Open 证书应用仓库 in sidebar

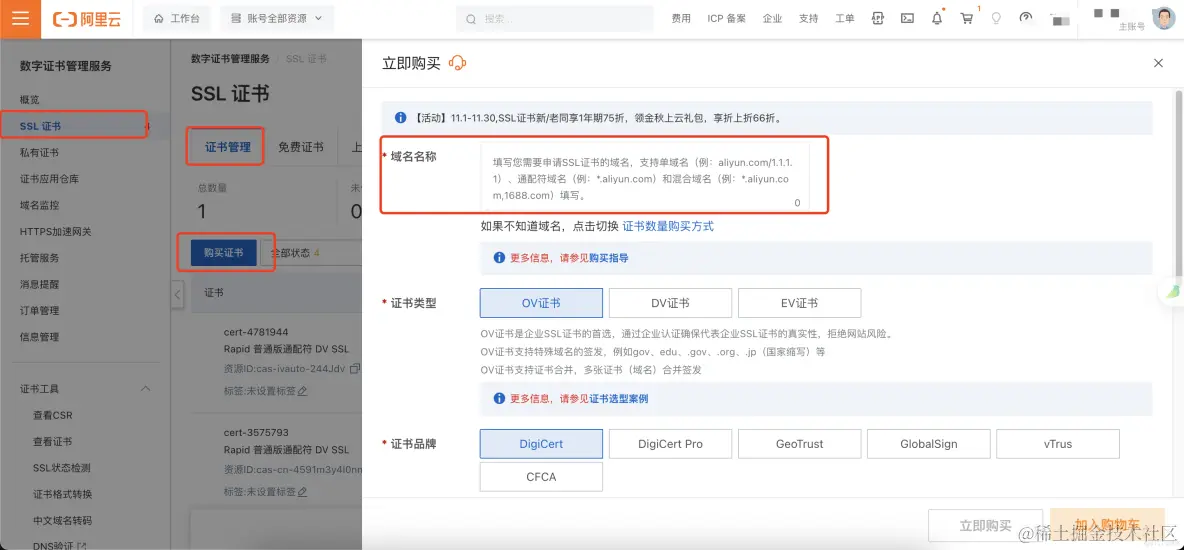(x=49, y=179)
